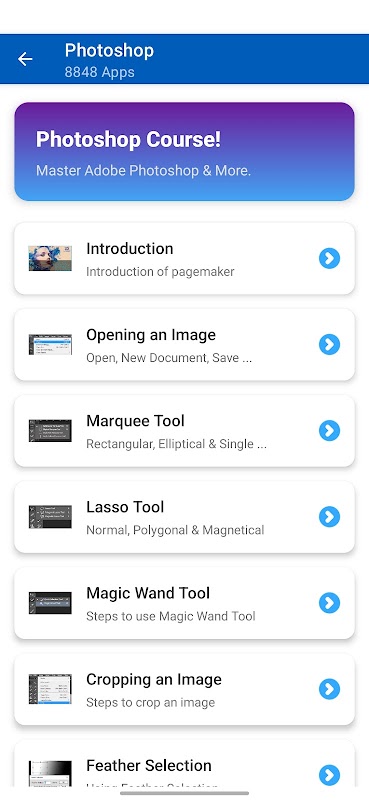Viewport: 369px width, 800px height.
Task: Open the Feather Selection lesson title
Action: pyautogui.click(x=149, y=766)
